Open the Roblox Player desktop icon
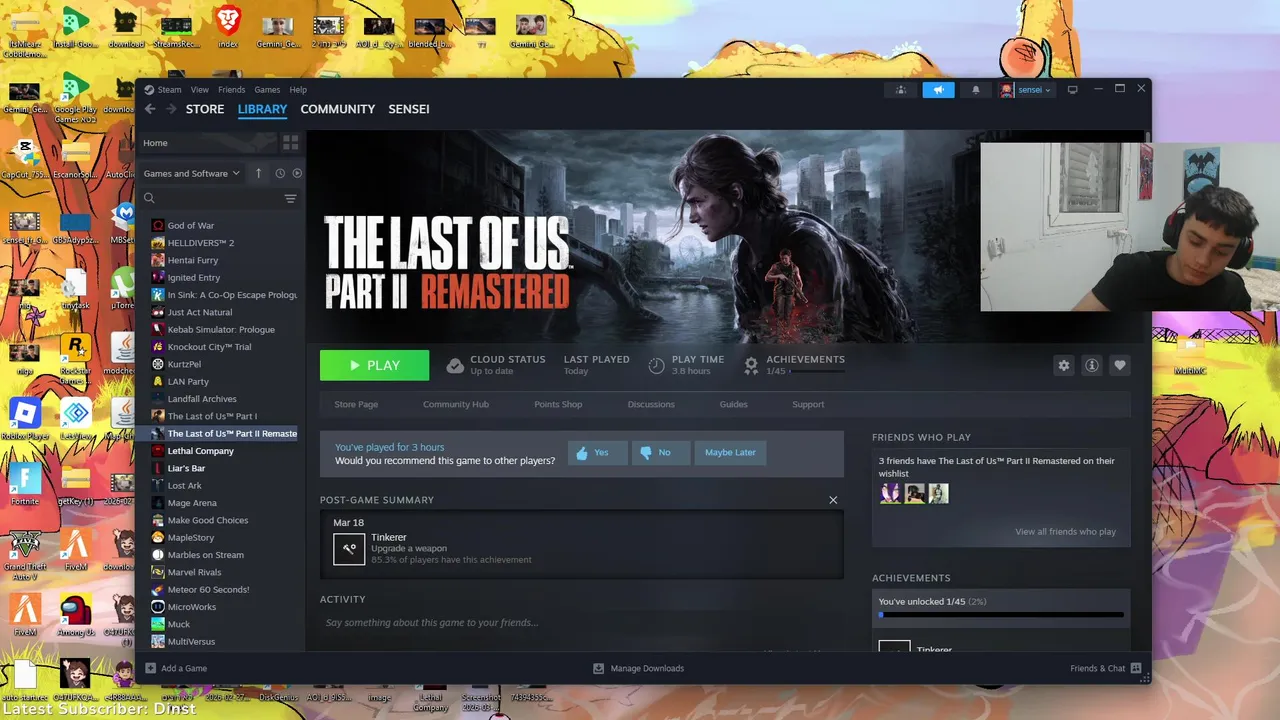Image resolution: width=1280 pixels, height=720 pixels. tap(25, 419)
